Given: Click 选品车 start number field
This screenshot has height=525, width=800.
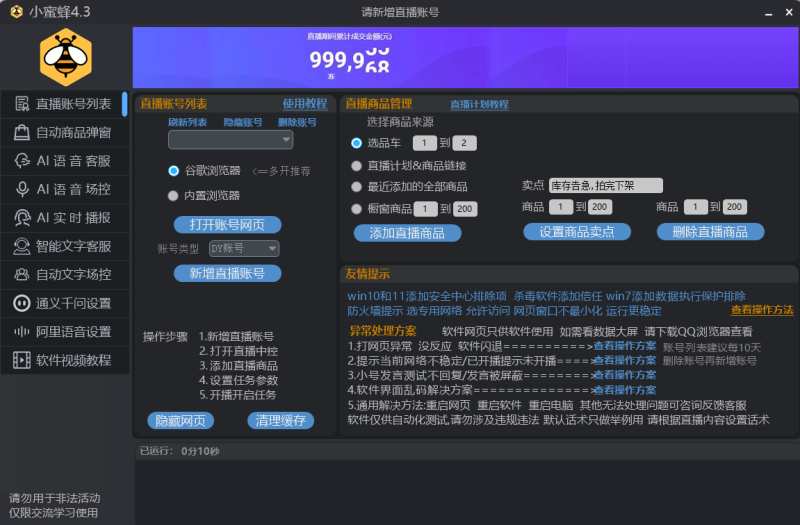Looking at the screenshot, I should (x=424, y=143).
